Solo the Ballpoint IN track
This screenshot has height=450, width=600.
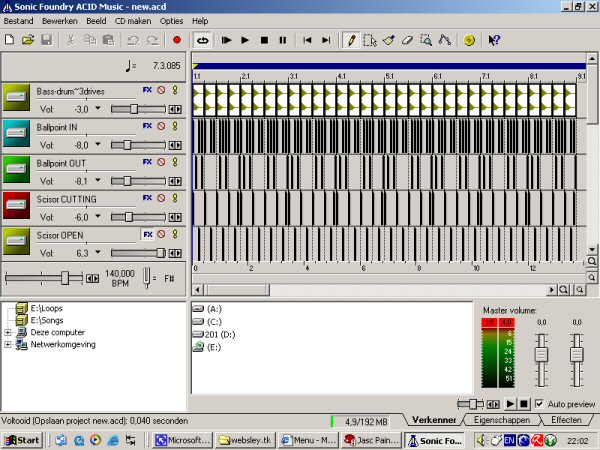click(175, 126)
